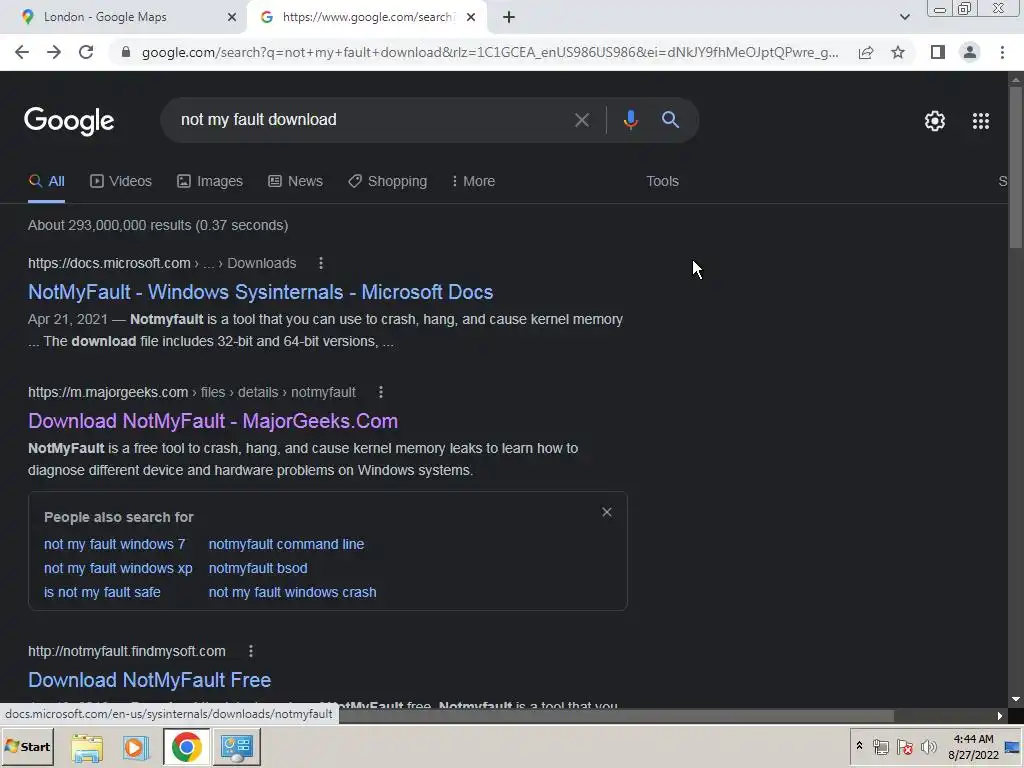Open Download NotMyFault Free result

(x=150, y=680)
